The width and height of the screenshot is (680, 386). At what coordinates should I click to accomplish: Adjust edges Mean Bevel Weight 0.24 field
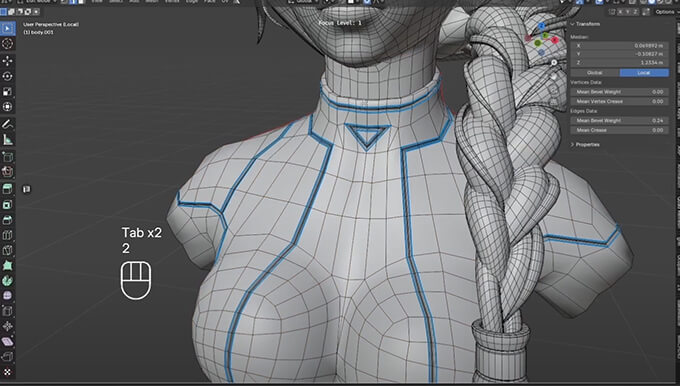click(x=619, y=121)
